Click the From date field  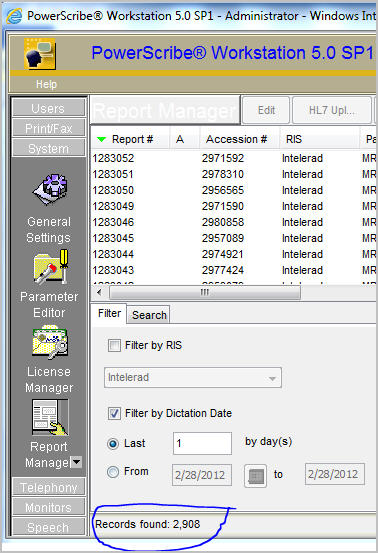[x=202, y=475]
